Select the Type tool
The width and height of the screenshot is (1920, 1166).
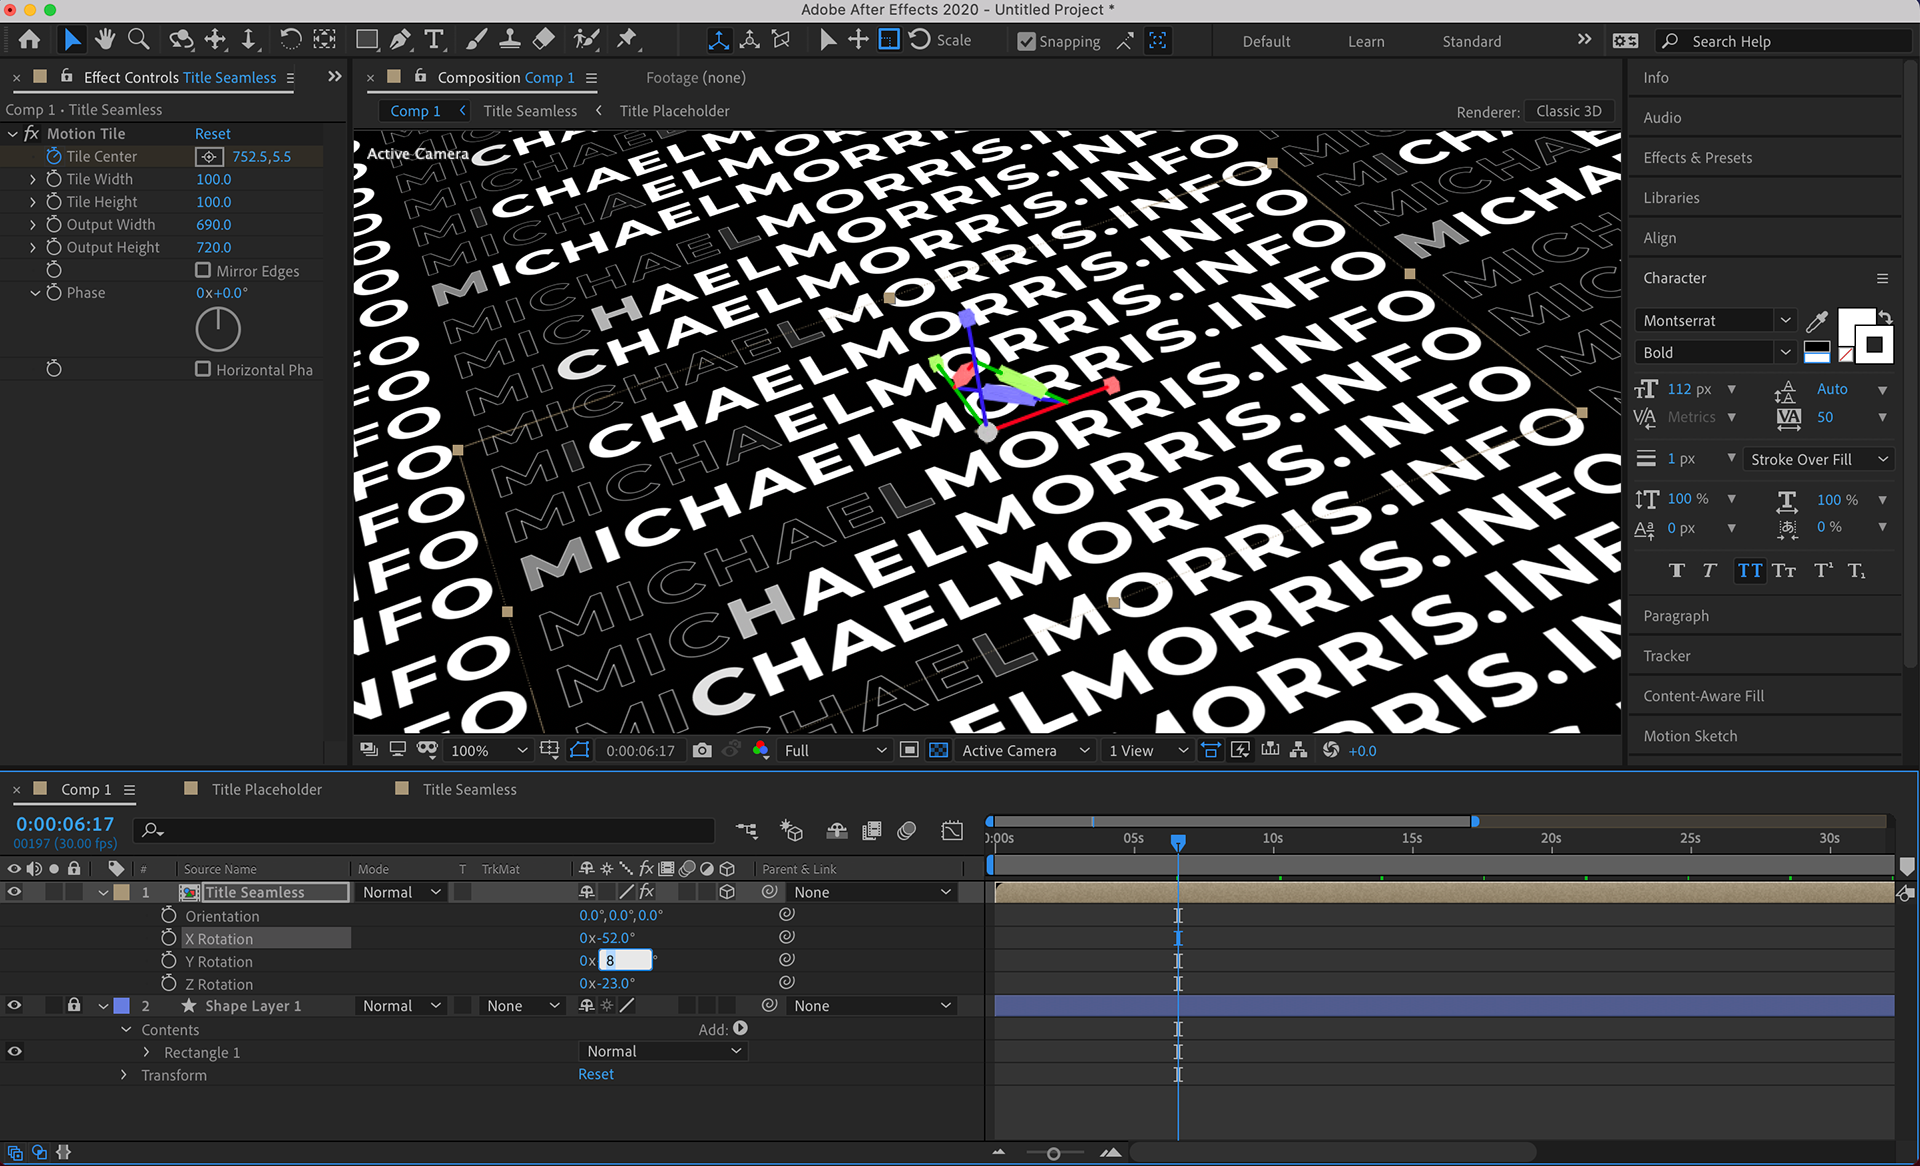pyautogui.click(x=434, y=40)
